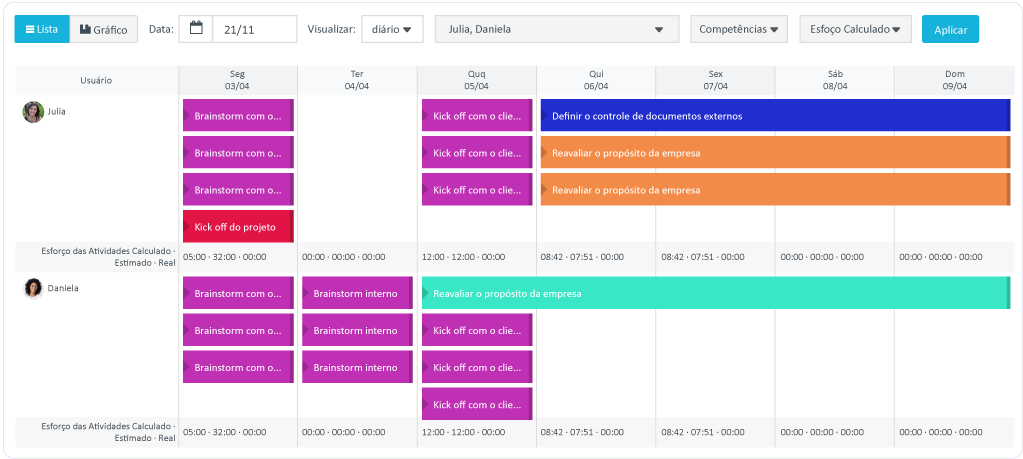Click Julia's avatar photo

[x=33, y=112]
